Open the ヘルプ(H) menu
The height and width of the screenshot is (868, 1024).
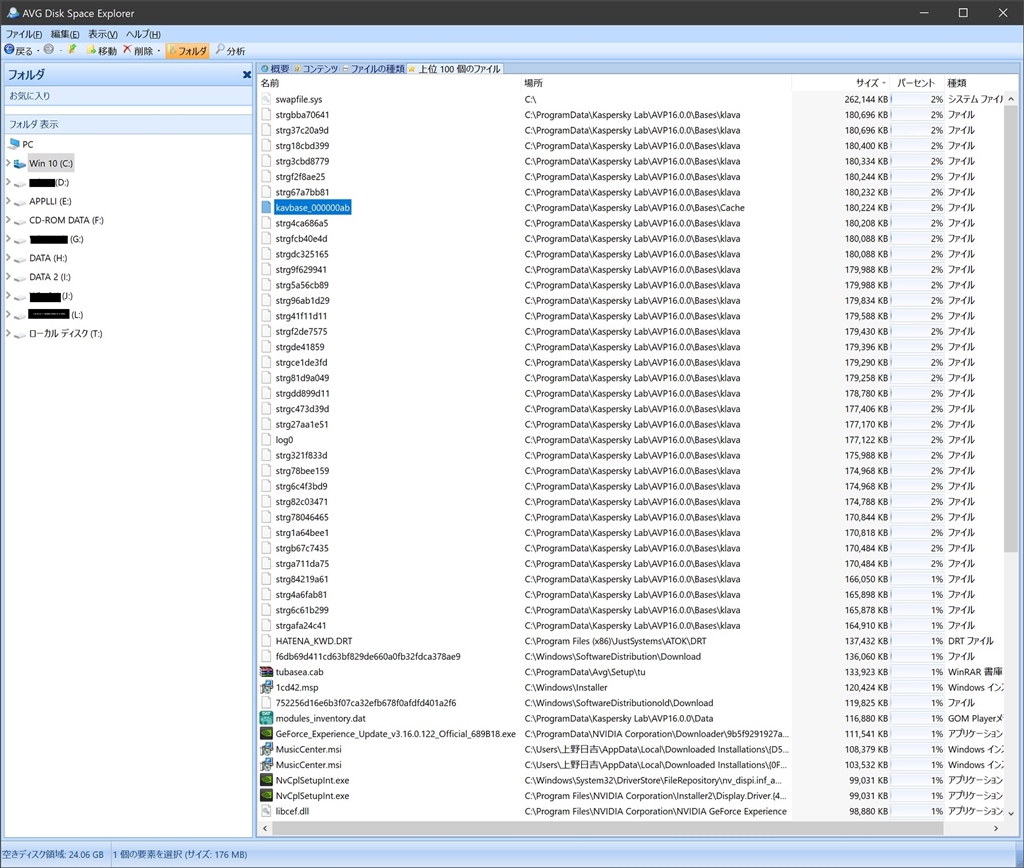143,34
